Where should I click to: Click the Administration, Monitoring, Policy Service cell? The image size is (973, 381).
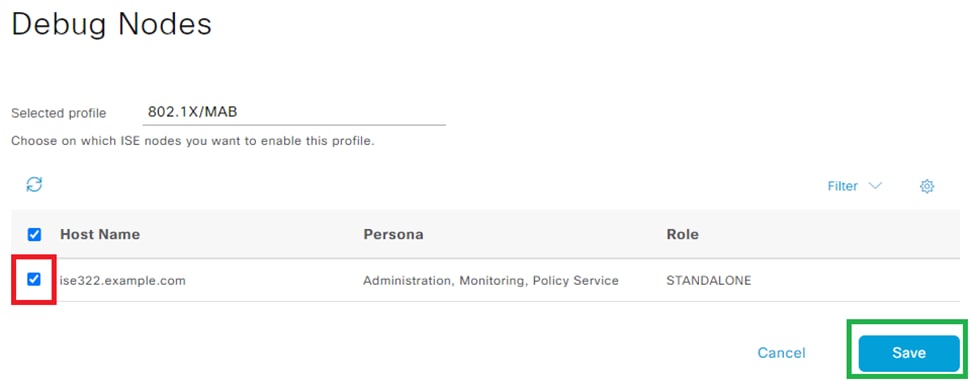click(x=491, y=280)
